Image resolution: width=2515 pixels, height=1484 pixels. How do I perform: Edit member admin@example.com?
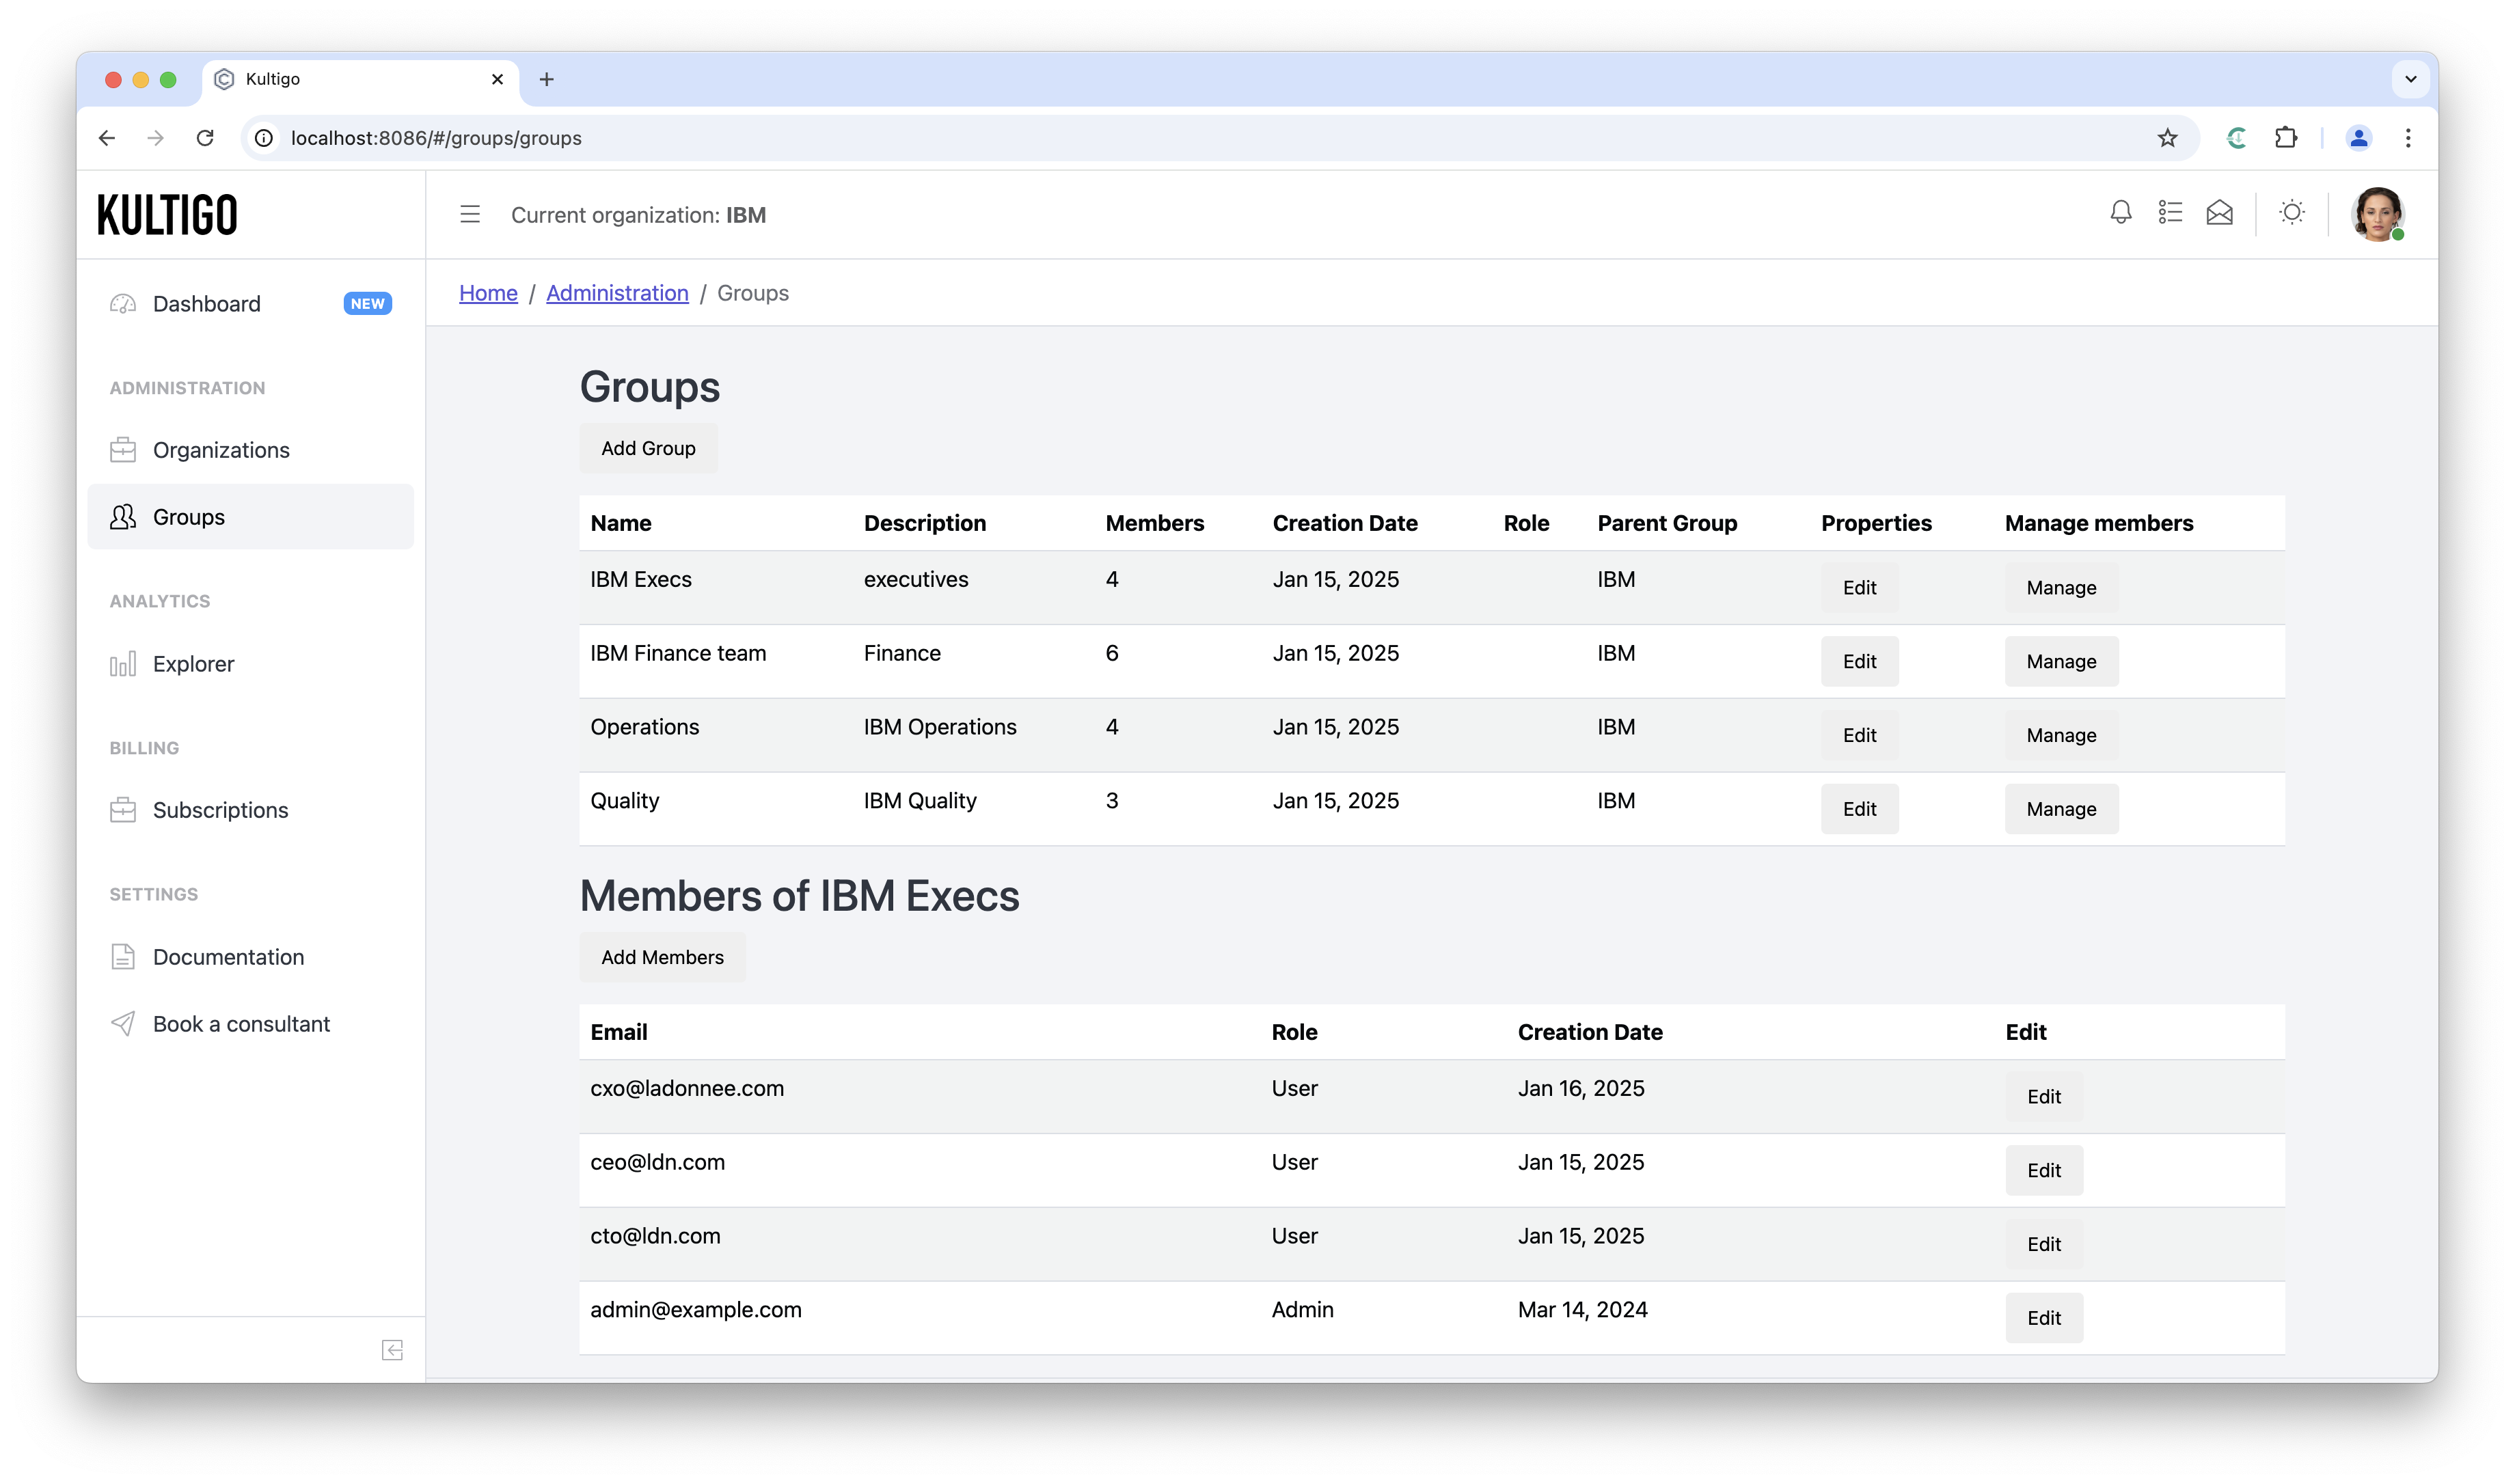[x=2044, y=1318]
